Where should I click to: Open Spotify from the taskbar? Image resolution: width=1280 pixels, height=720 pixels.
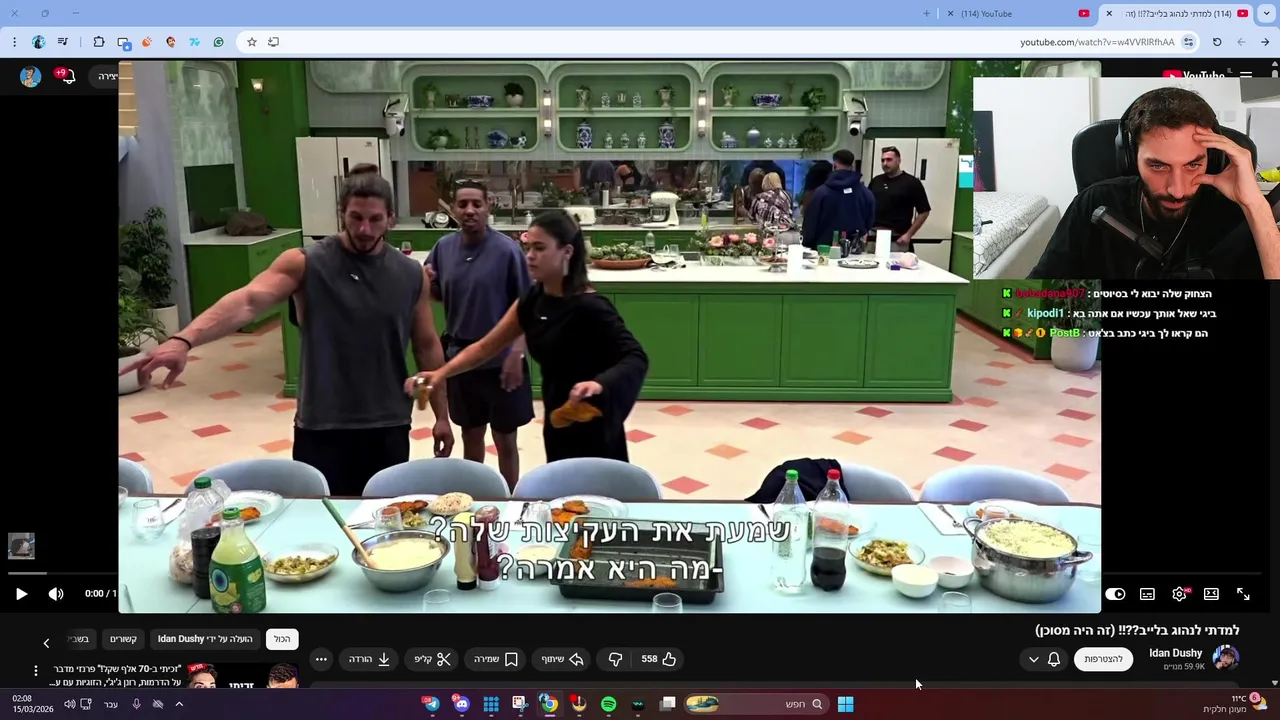608,704
